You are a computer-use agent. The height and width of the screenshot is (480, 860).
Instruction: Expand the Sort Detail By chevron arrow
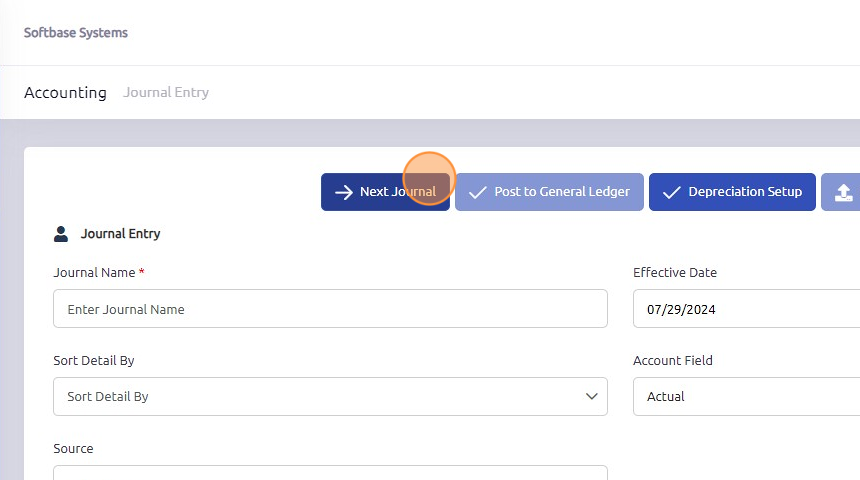tap(591, 396)
